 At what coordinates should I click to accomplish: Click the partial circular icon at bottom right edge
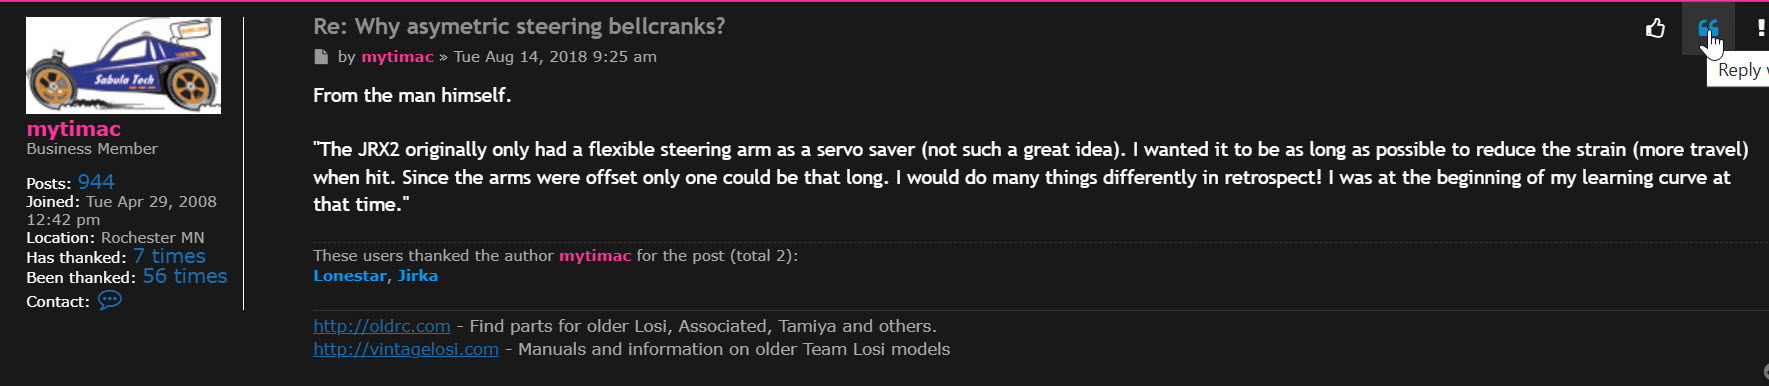[x=1764, y=372]
